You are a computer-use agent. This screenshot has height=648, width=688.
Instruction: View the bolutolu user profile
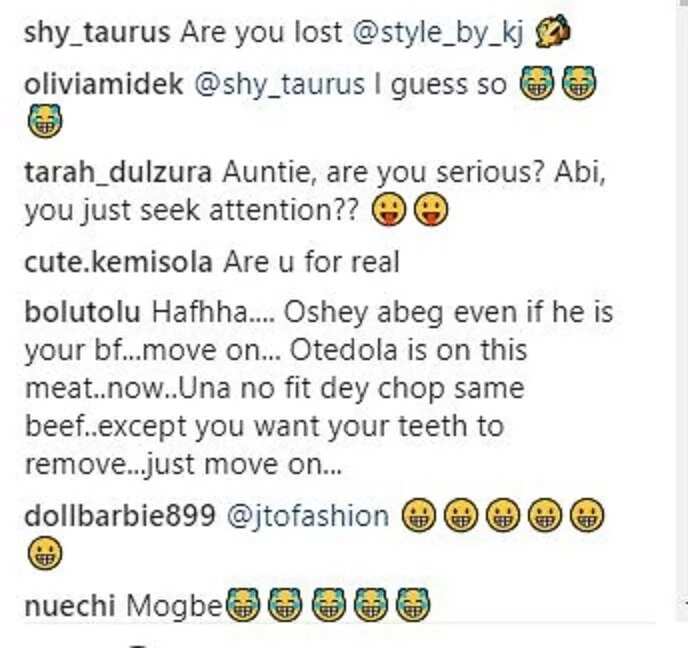(x=82, y=312)
